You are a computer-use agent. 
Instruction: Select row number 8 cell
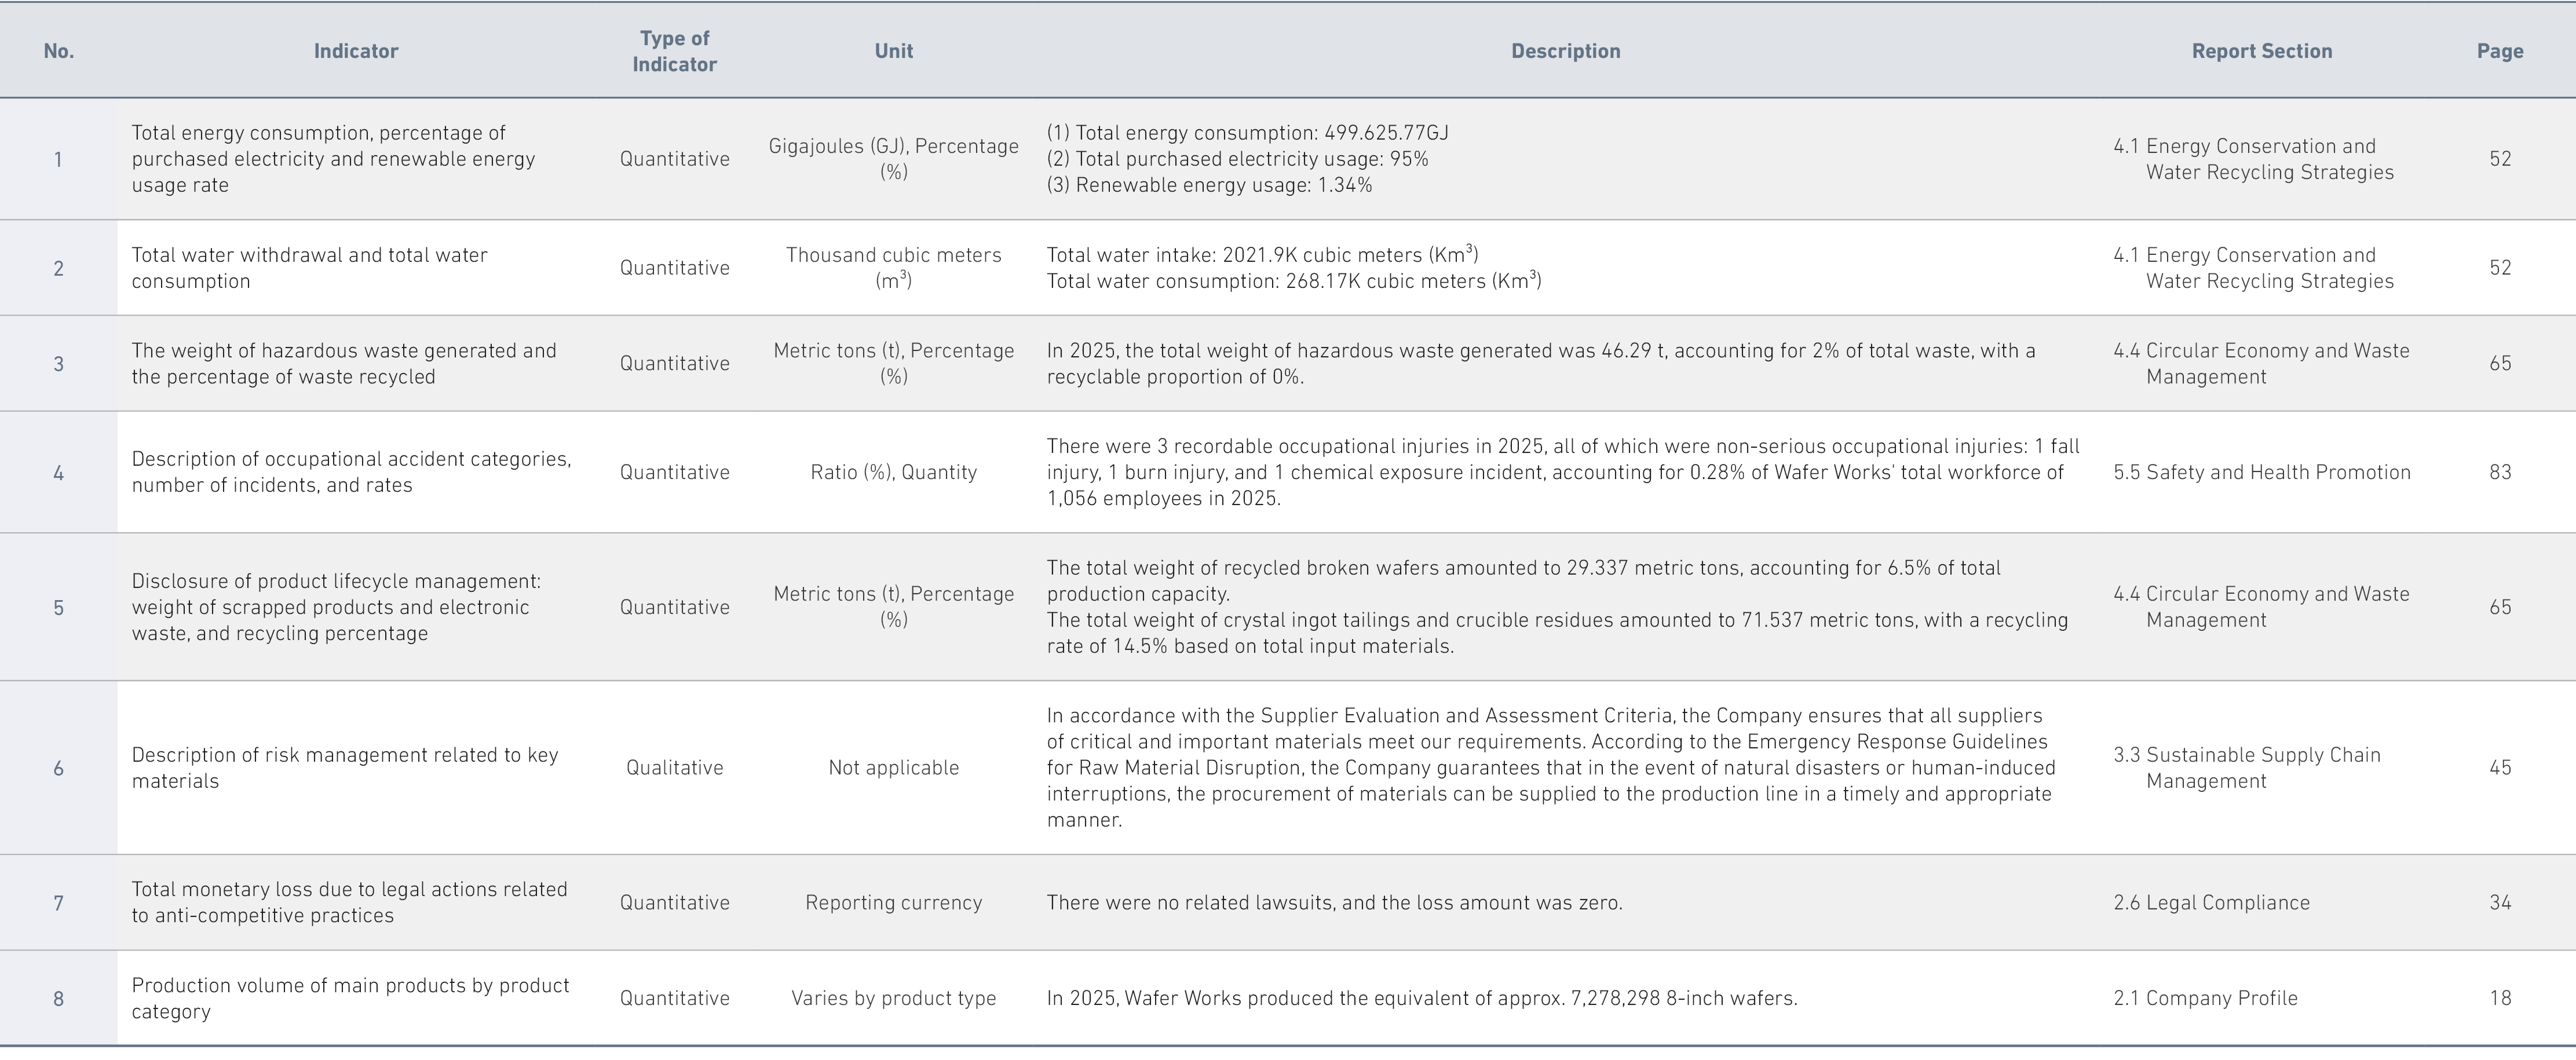click(58, 998)
